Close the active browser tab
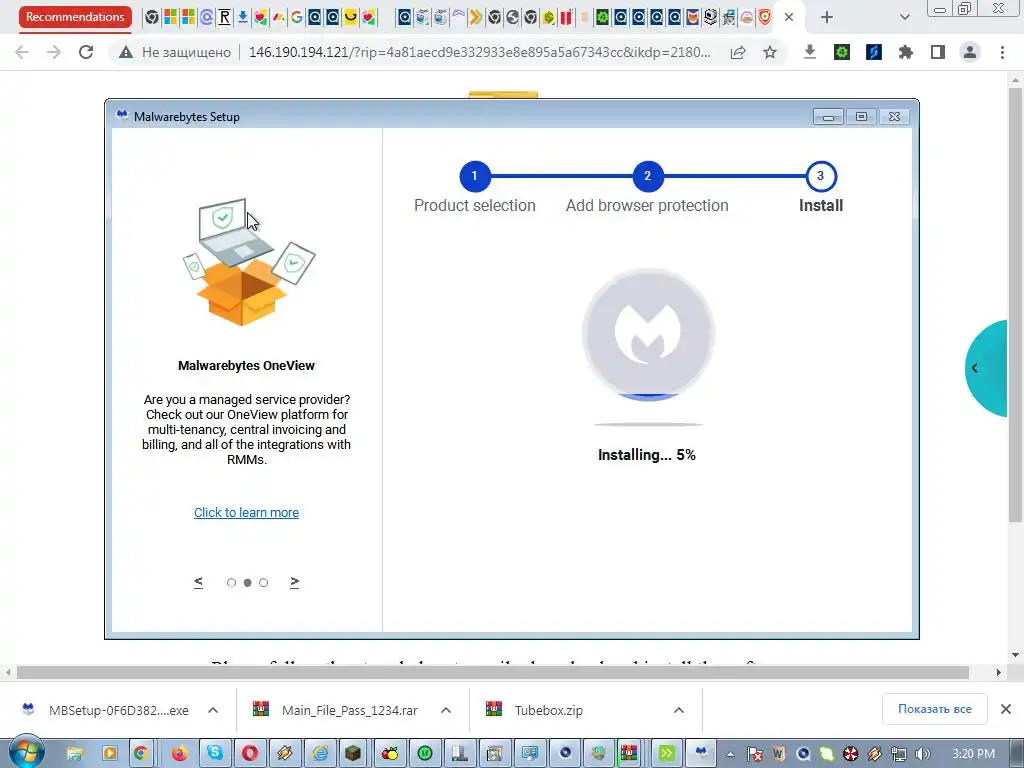Viewport: 1024px width, 768px height. (x=789, y=18)
